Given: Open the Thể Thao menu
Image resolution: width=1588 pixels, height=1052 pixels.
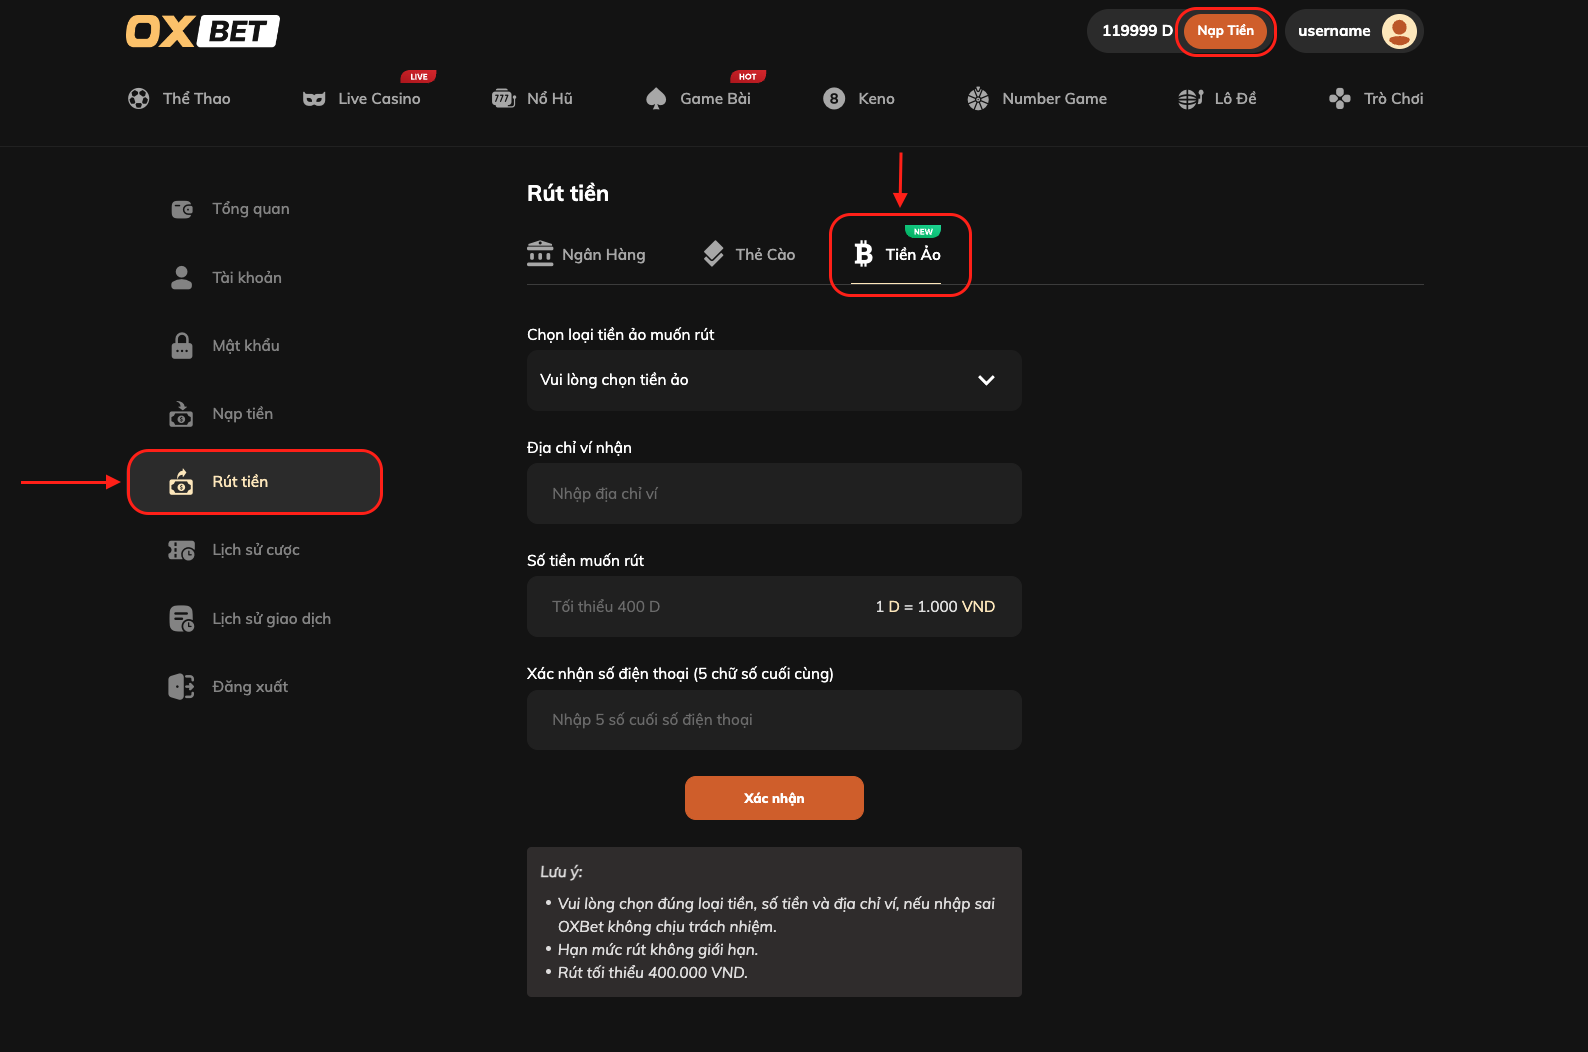Looking at the screenshot, I should [x=179, y=98].
